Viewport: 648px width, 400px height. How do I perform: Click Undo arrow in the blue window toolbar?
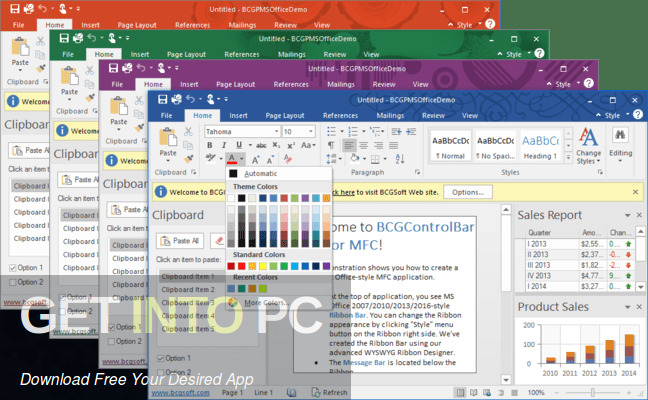click(190, 99)
